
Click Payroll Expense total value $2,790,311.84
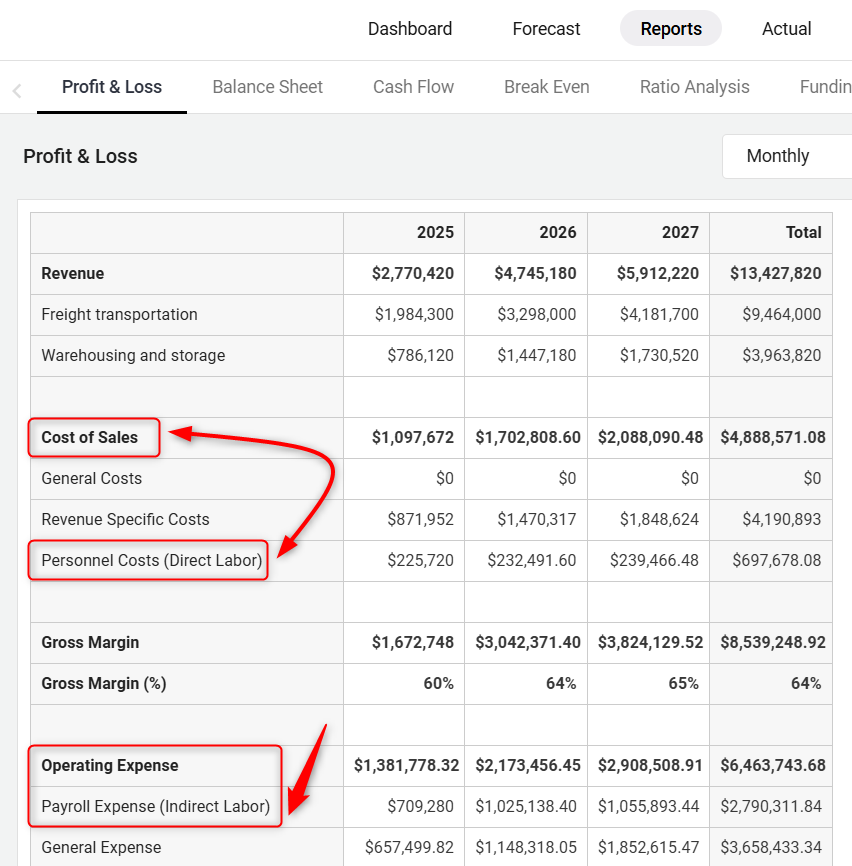(771, 806)
